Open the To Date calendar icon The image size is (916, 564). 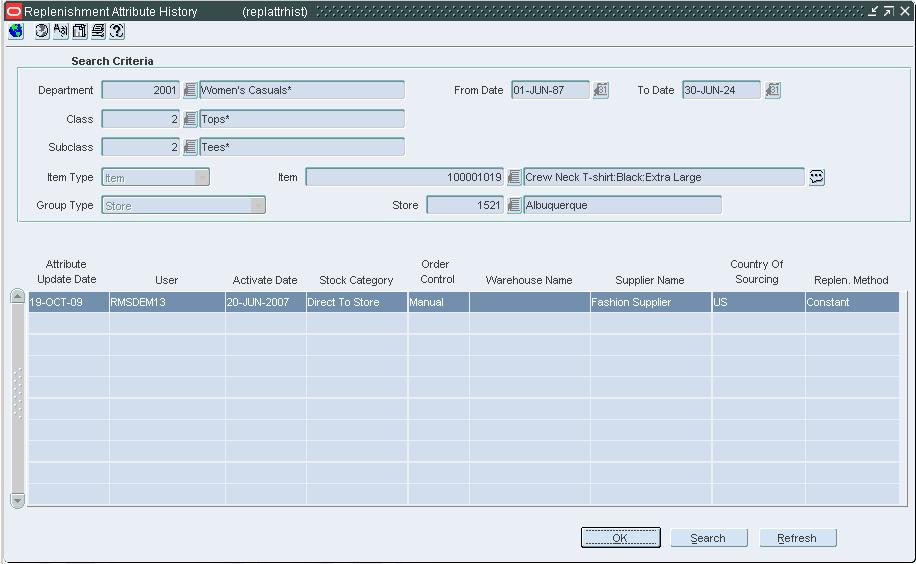[772, 90]
